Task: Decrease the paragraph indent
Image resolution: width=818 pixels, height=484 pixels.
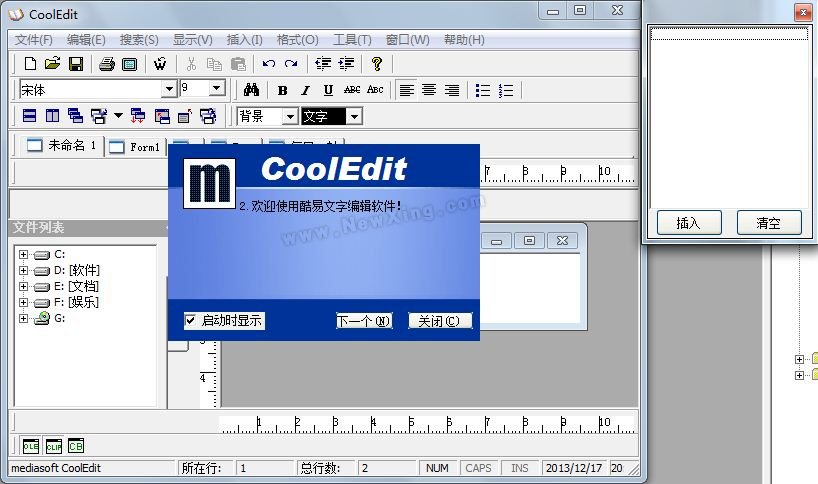Action: (x=323, y=64)
